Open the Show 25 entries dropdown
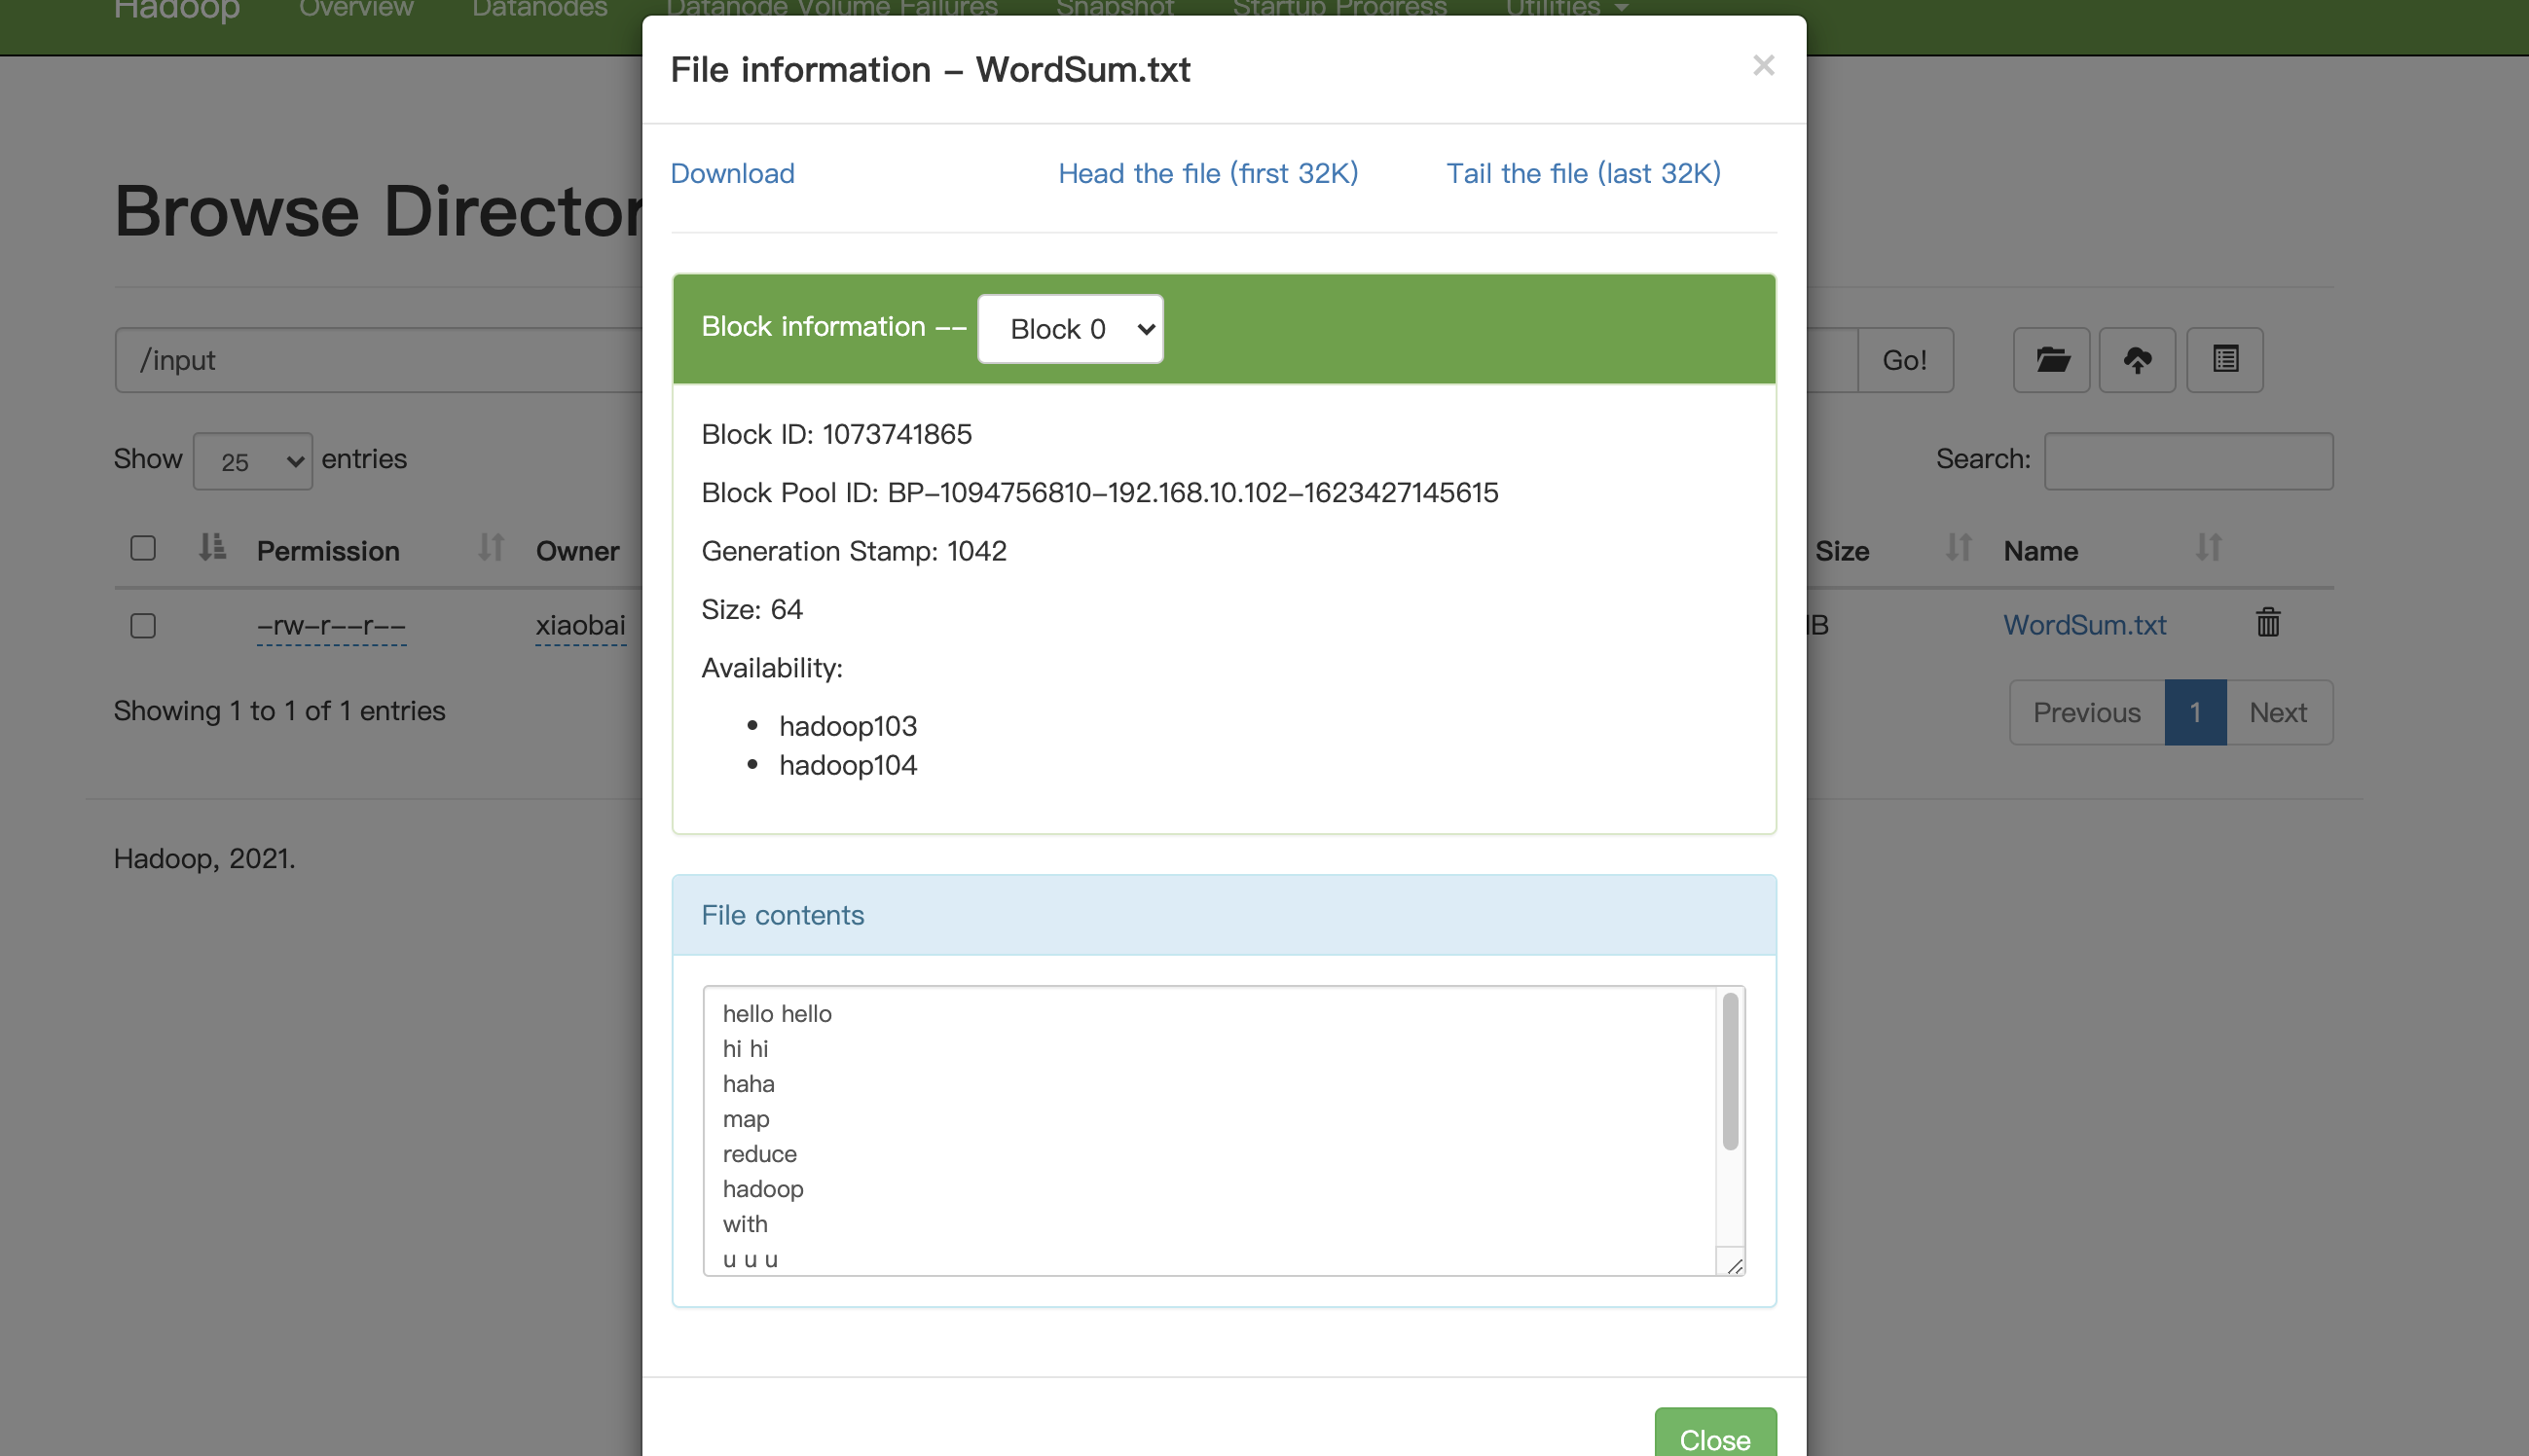 coord(253,461)
